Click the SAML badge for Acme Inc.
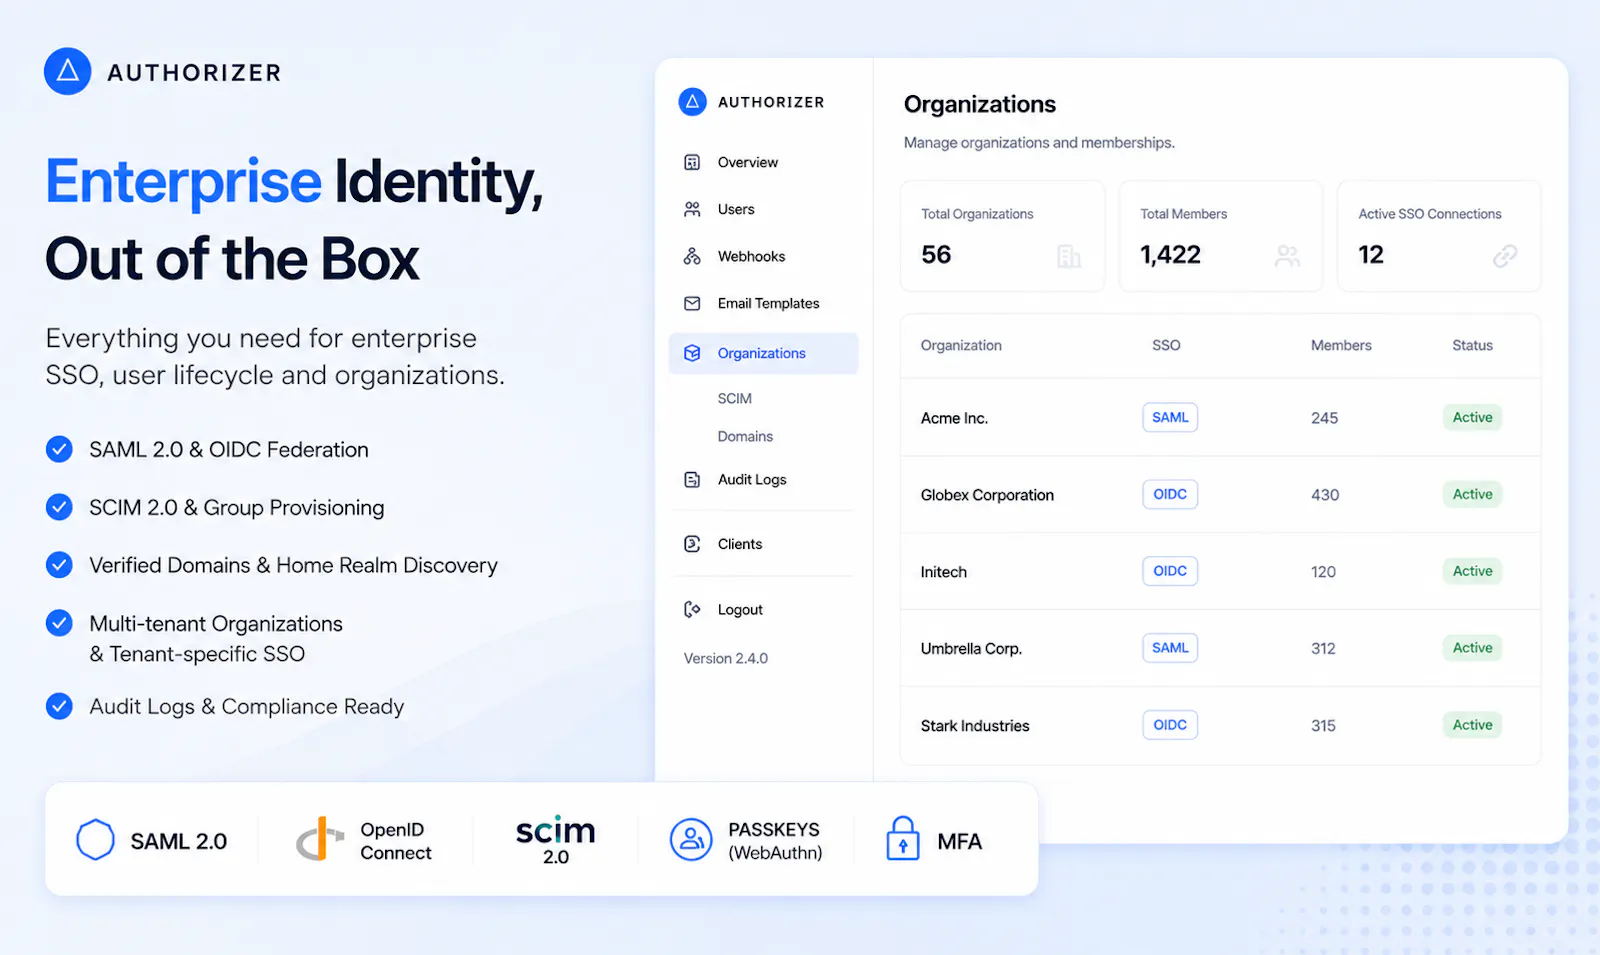Image resolution: width=1600 pixels, height=955 pixels. (x=1170, y=417)
